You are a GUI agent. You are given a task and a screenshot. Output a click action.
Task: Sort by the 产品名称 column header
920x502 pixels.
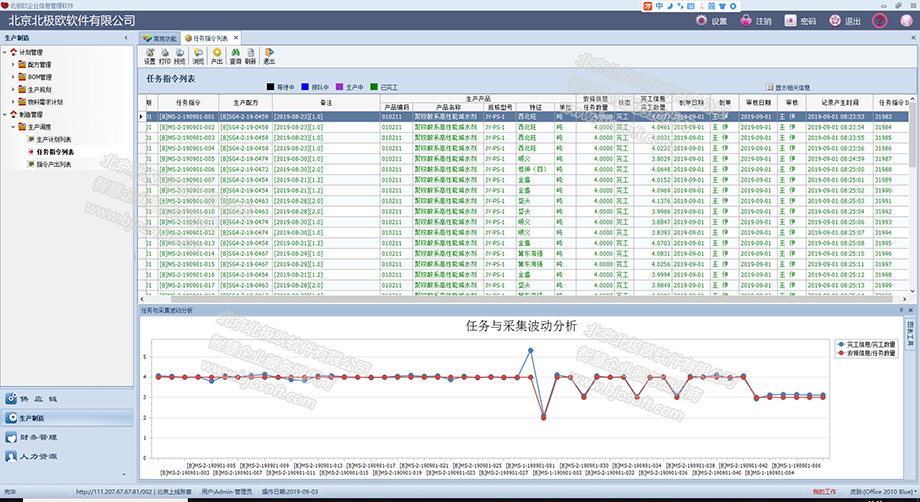pyautogui.click(x=449, y=107)
